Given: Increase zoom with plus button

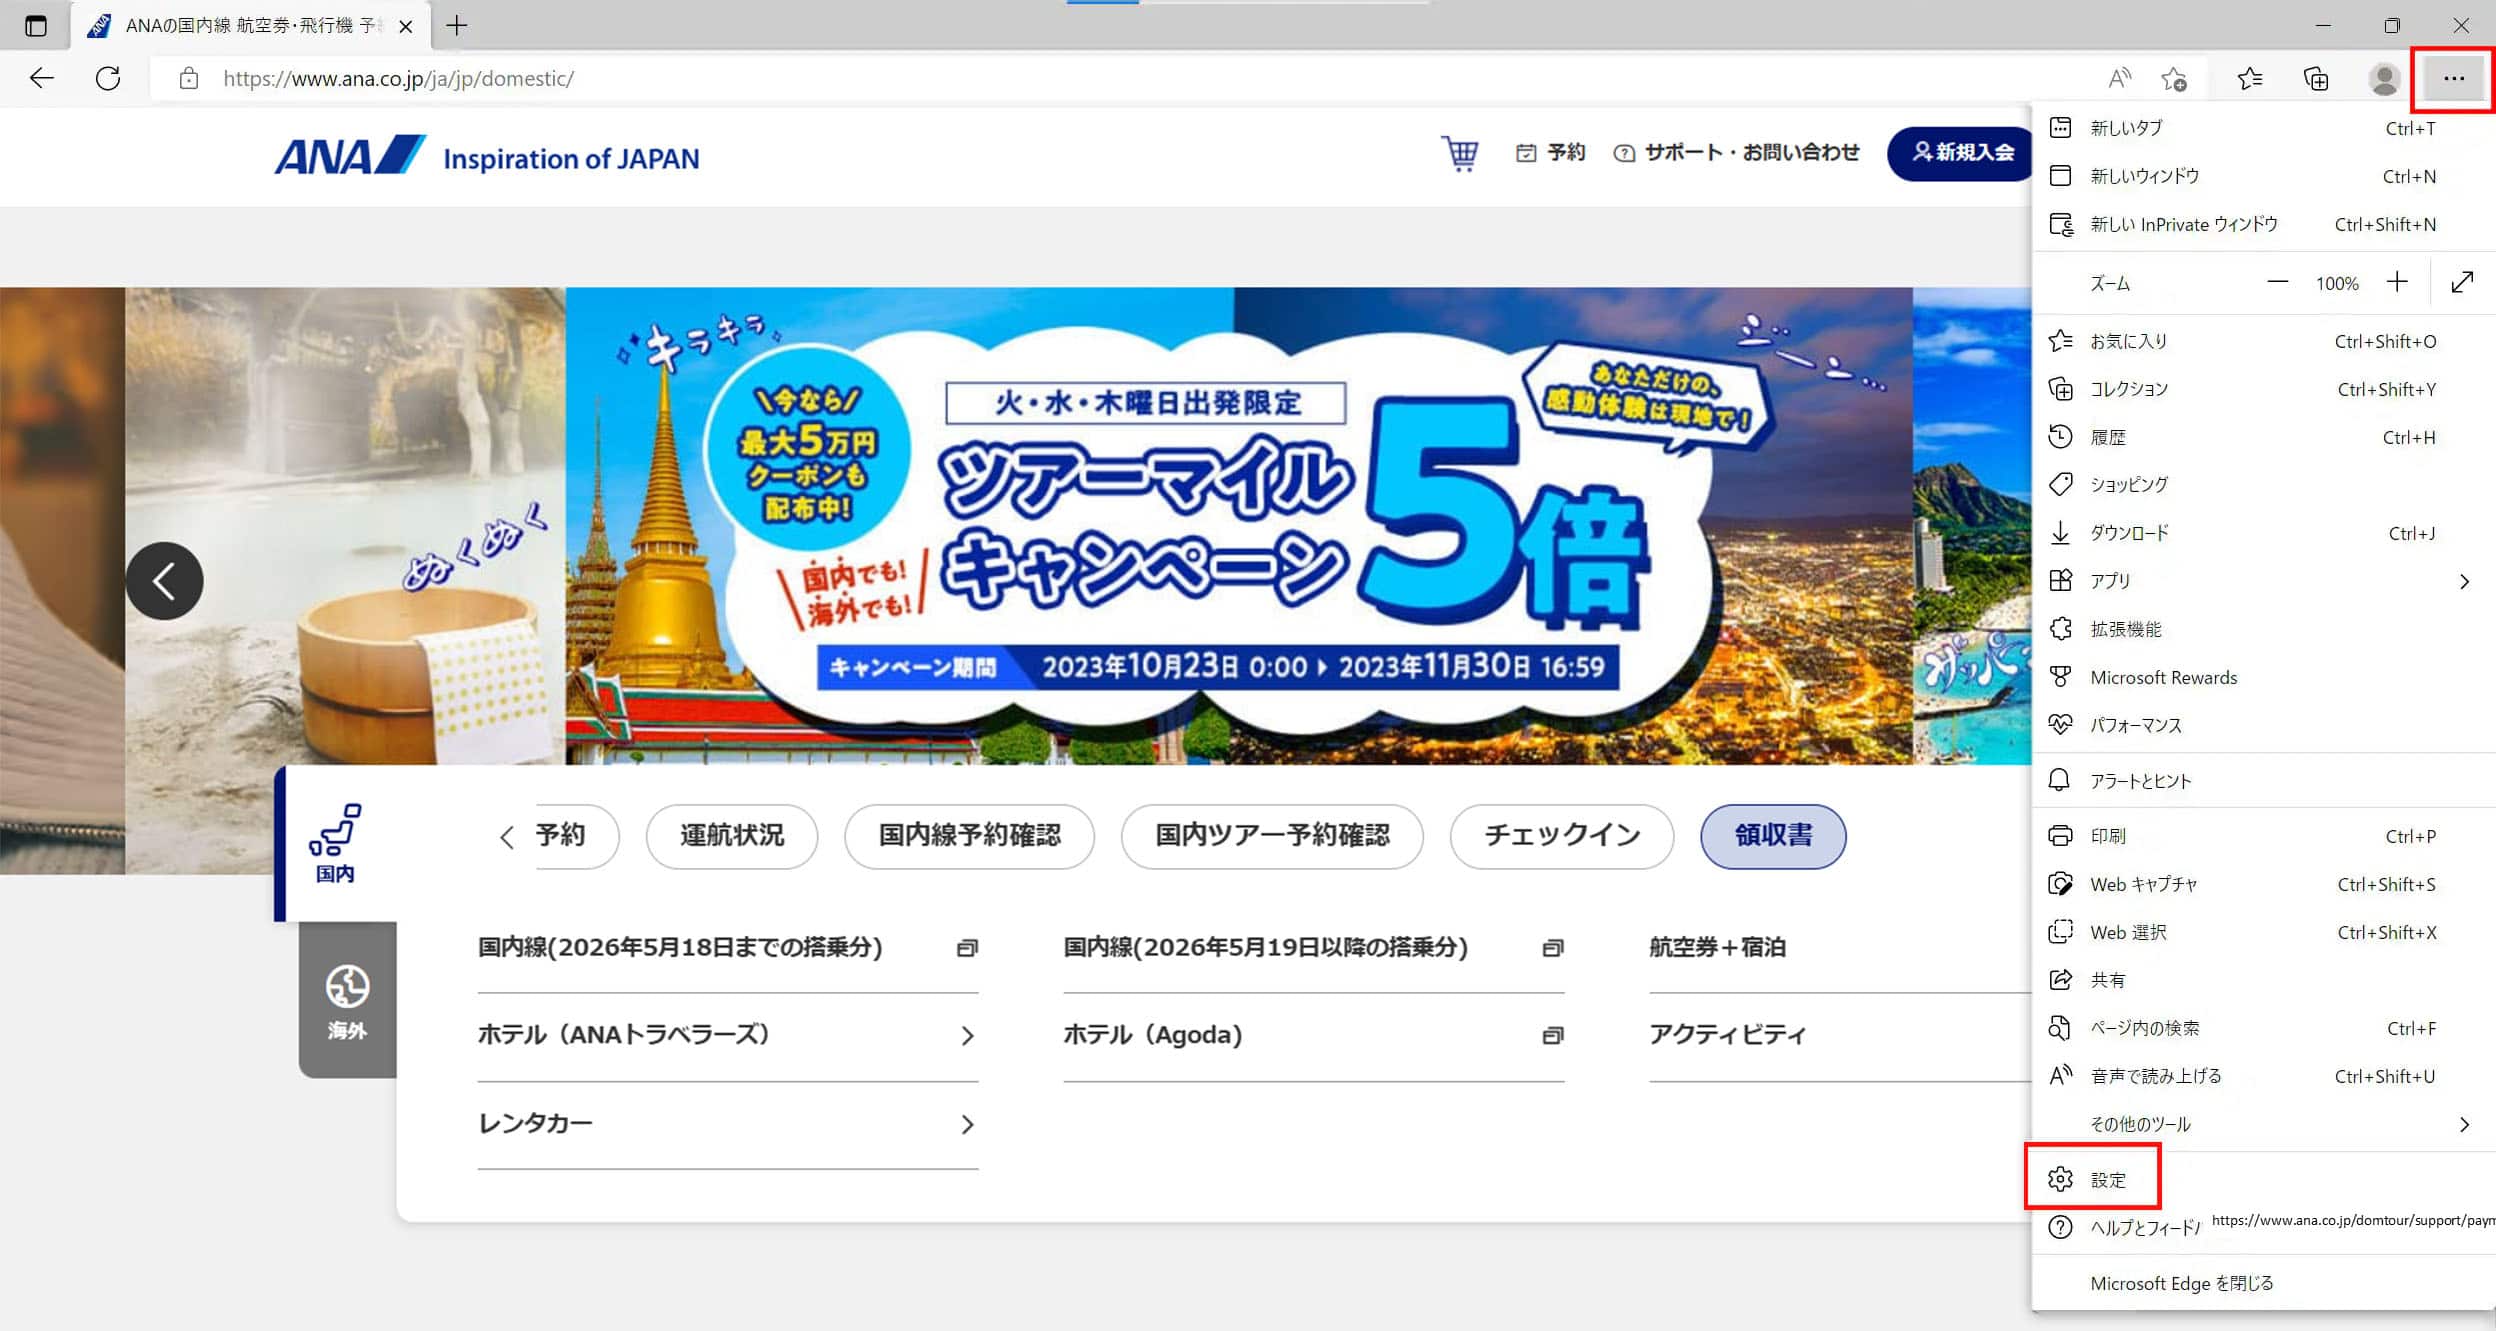Looking at the screenshot, I should click(2397, 283).
